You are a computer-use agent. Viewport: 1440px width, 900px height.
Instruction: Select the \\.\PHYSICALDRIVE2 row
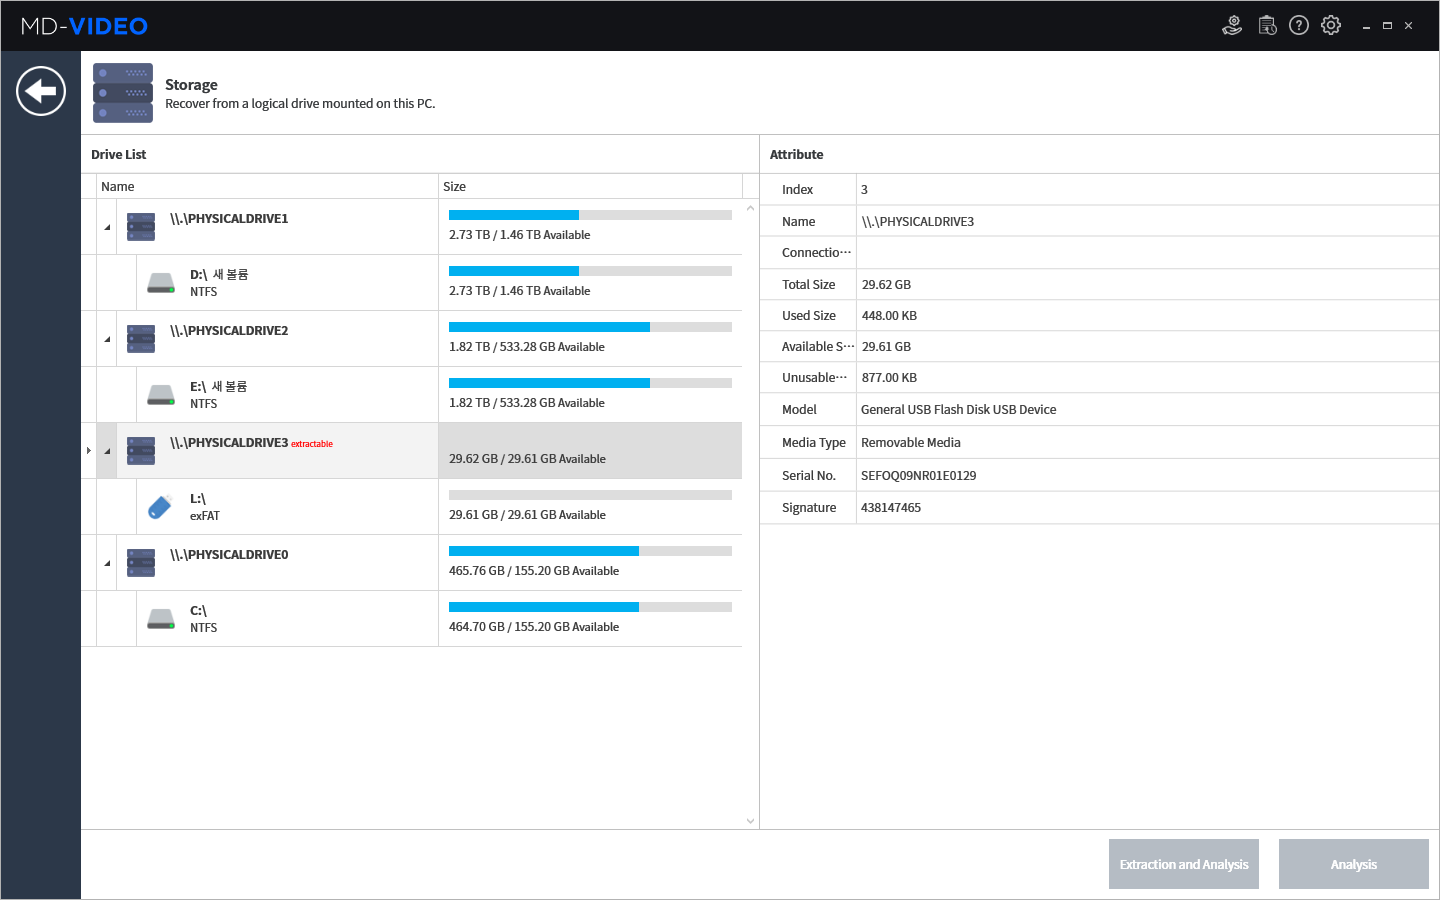[411, 339]
